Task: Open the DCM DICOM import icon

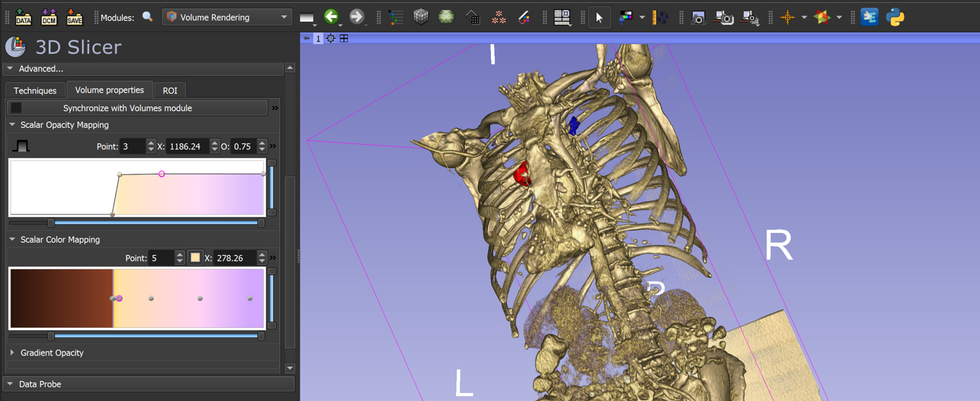Action: point(49,17)
